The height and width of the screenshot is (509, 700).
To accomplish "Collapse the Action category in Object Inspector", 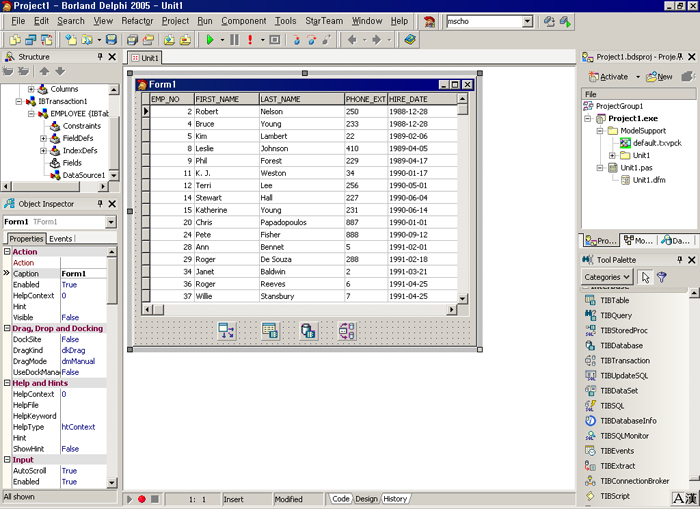I will [x=8, y=252].
